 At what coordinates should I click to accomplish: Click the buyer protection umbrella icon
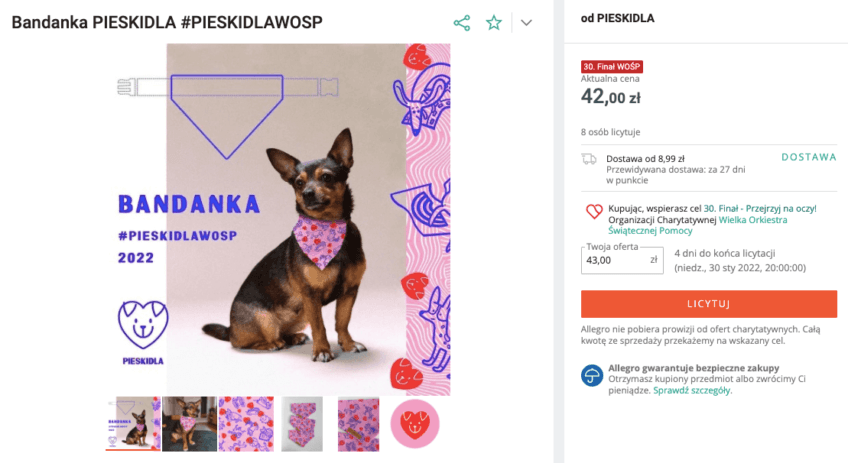(x=592, y=376)
